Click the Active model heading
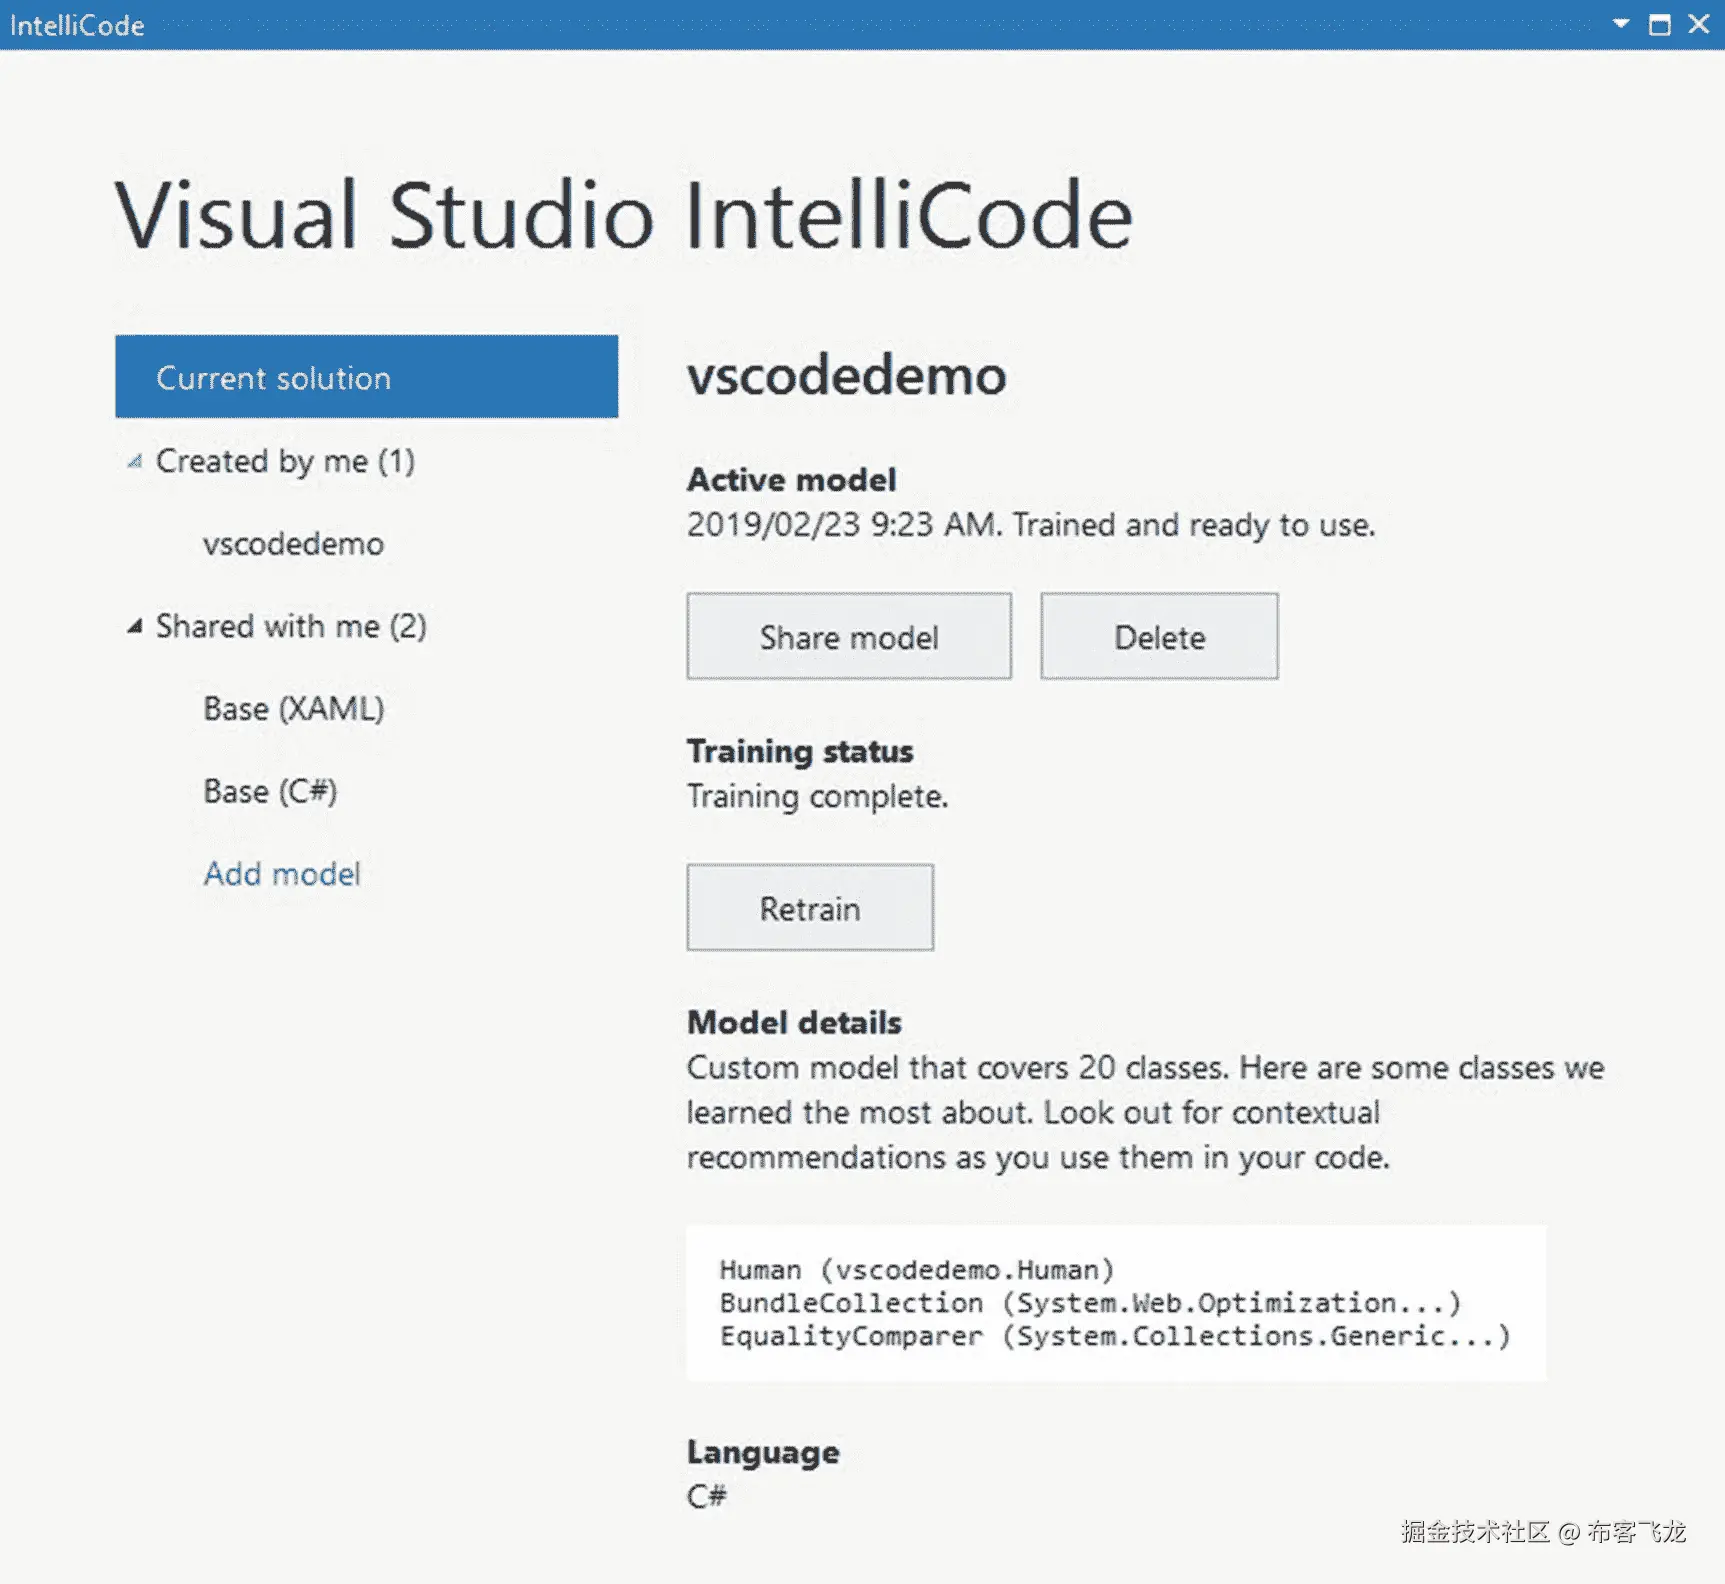 791,480
